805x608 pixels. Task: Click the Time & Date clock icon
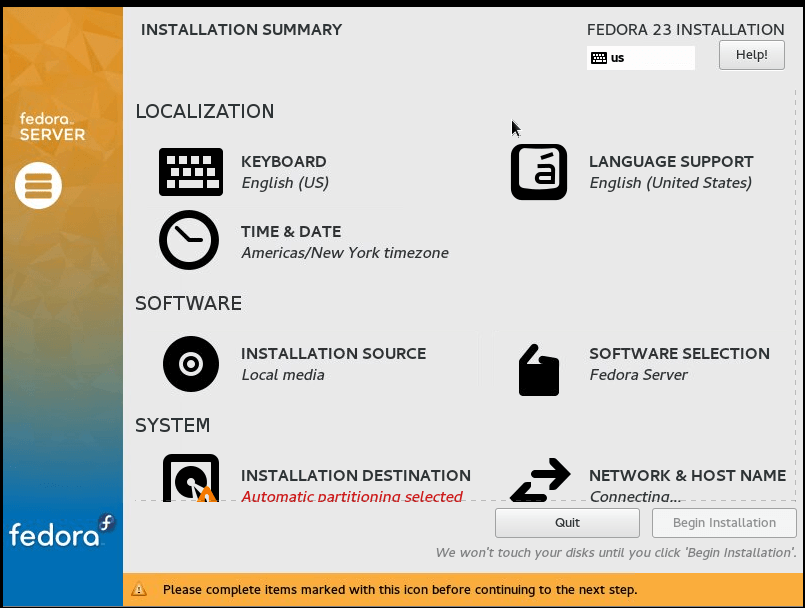coord(189,240)
